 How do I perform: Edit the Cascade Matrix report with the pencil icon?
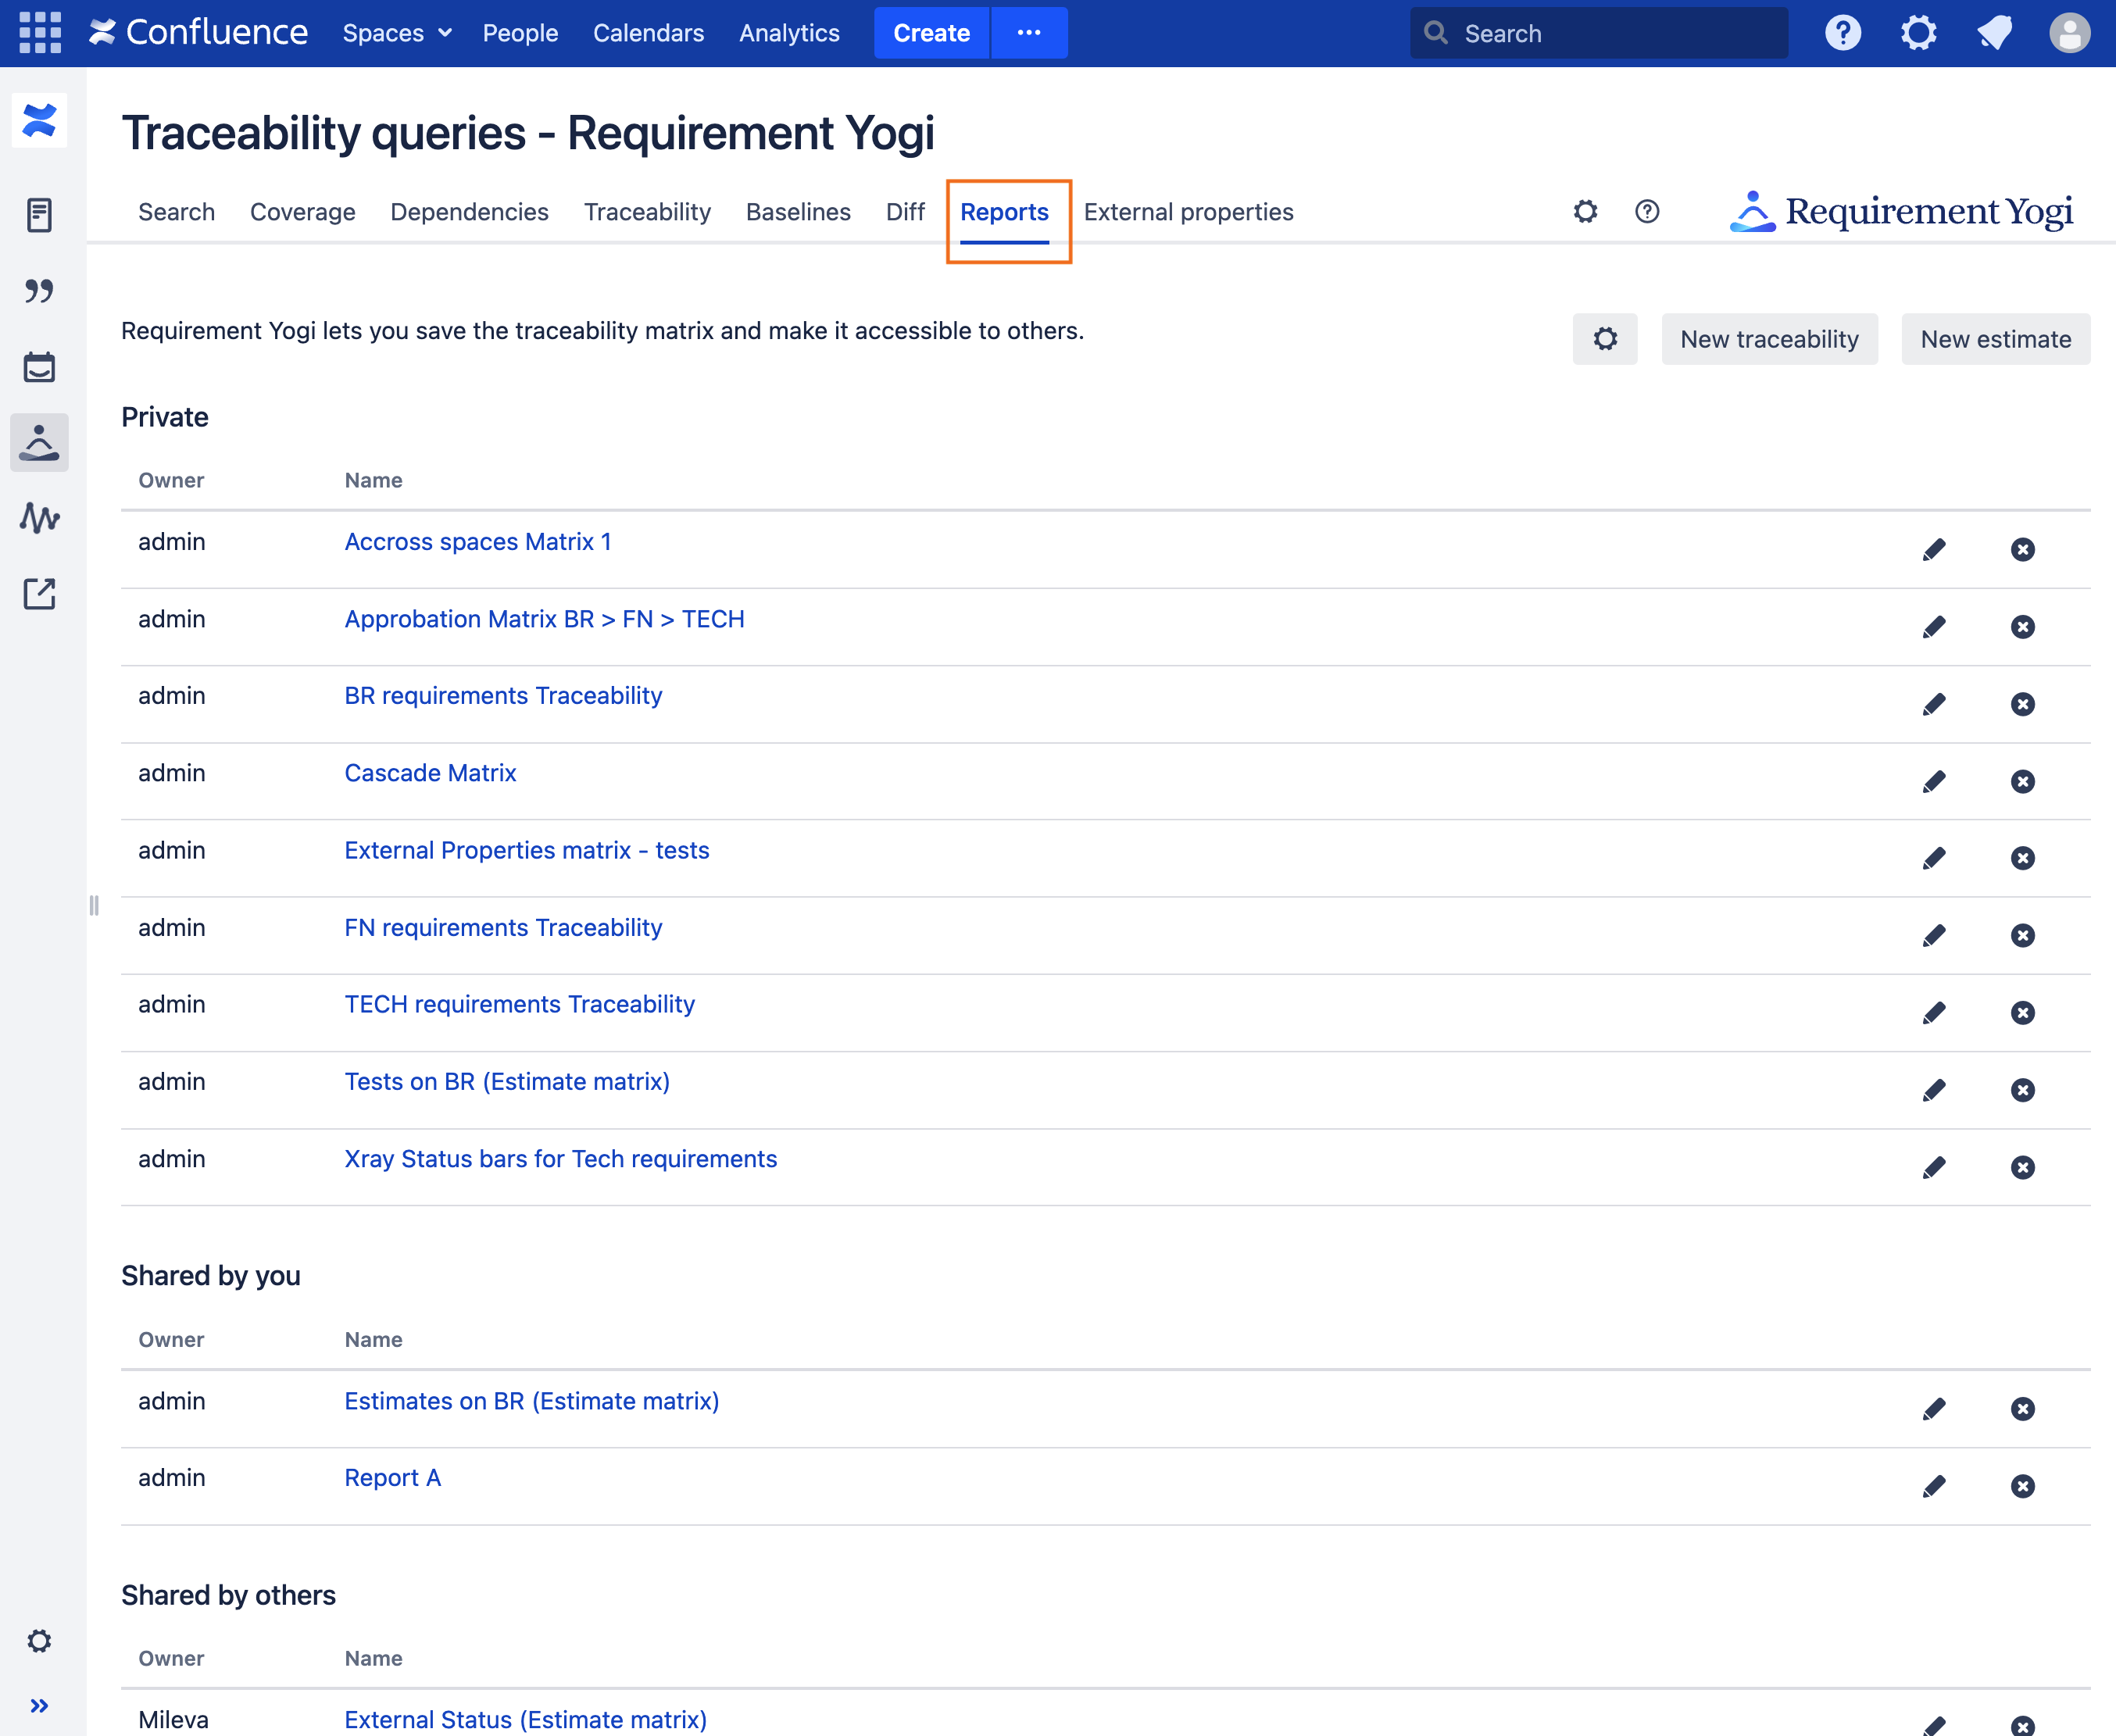pyautogui.click(x=1934, y=781)
